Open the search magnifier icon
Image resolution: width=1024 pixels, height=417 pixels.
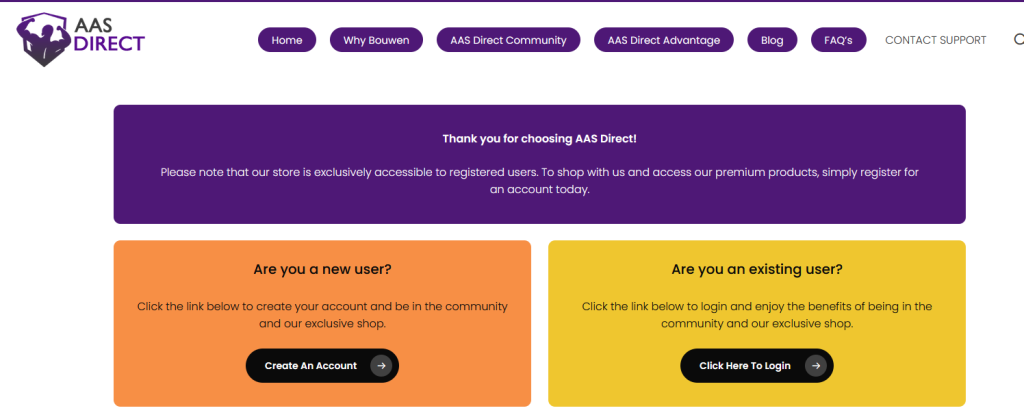[1018, 40]
